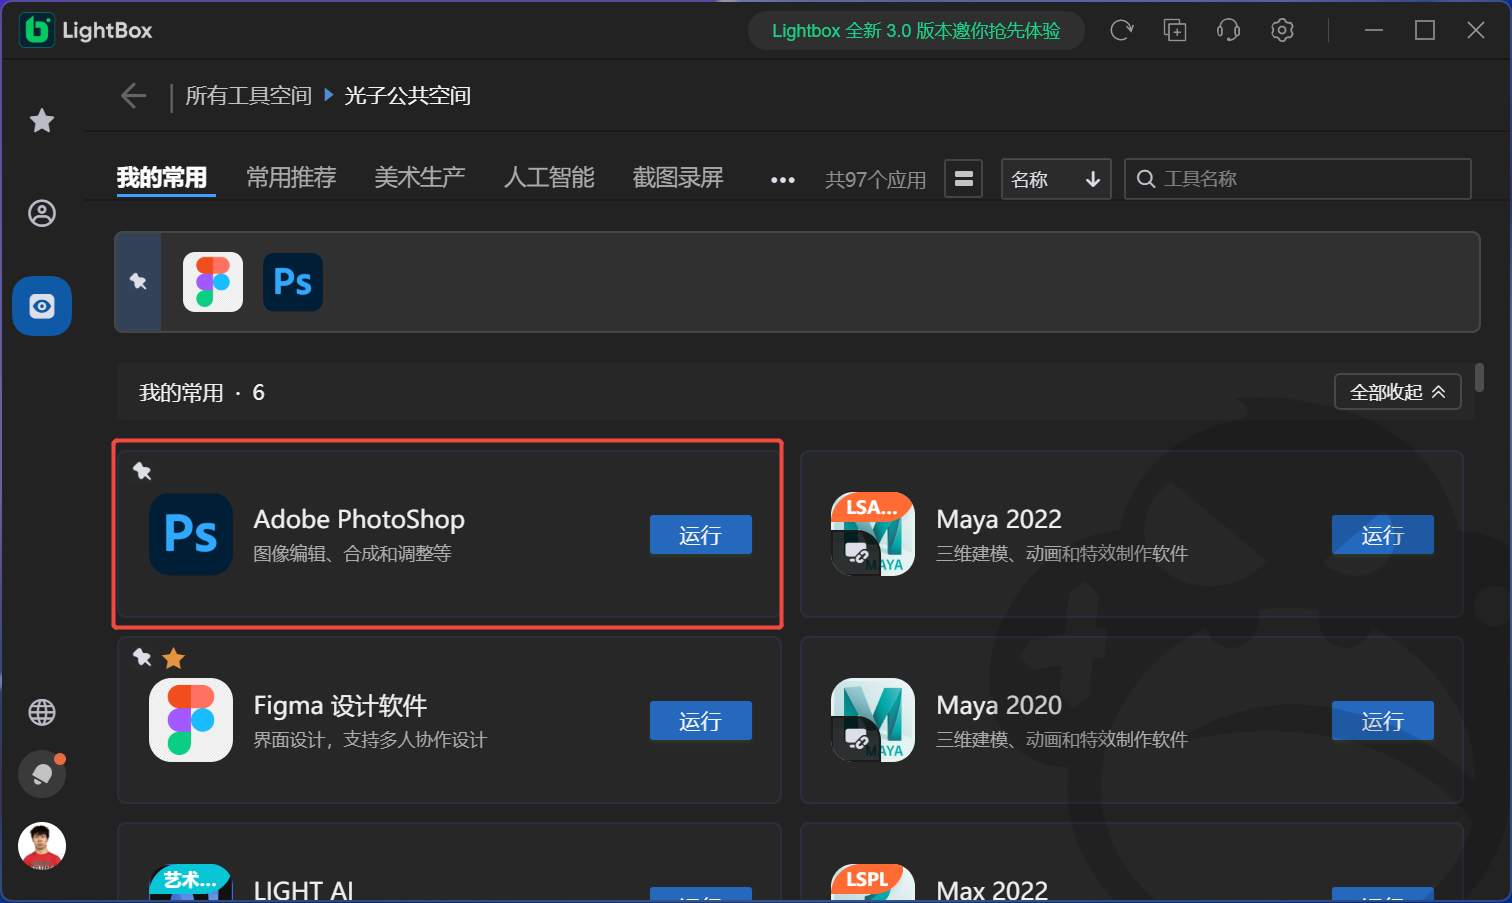Switch to 截图录屏 tab
Viewport: 1512px width, 903px height.
(x=678, y=178)
